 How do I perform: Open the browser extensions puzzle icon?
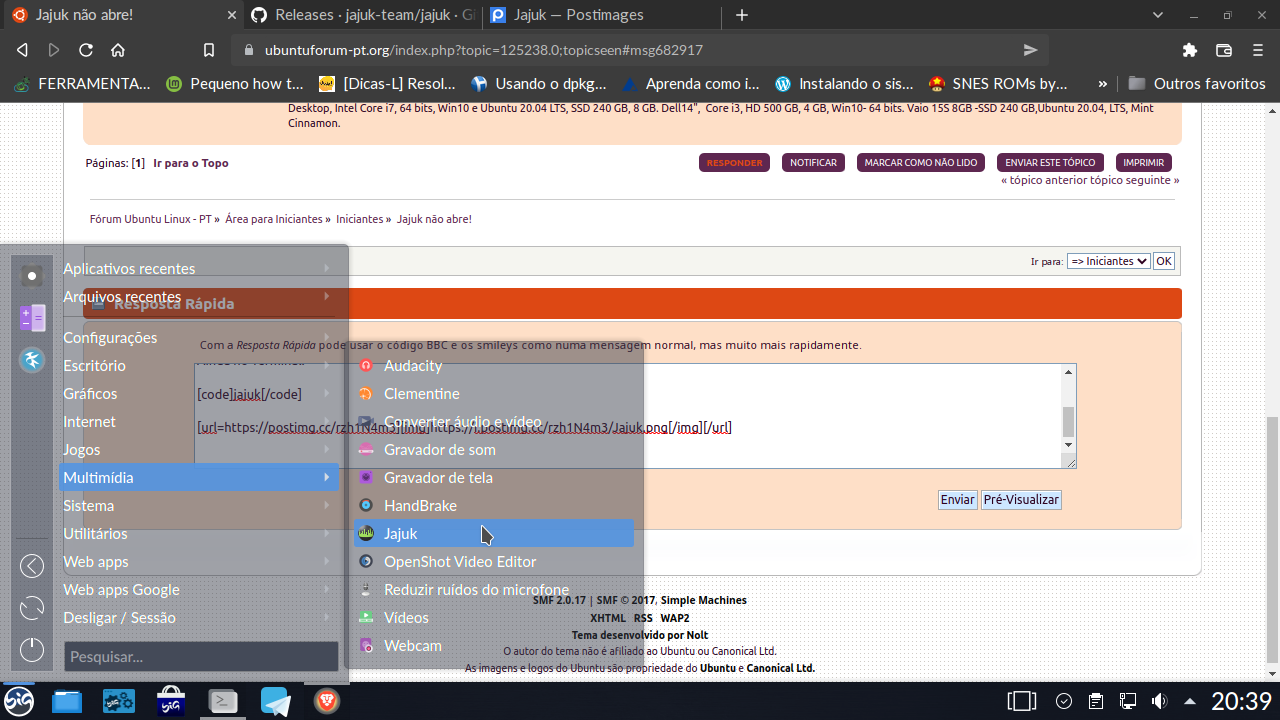[1189, 50]
